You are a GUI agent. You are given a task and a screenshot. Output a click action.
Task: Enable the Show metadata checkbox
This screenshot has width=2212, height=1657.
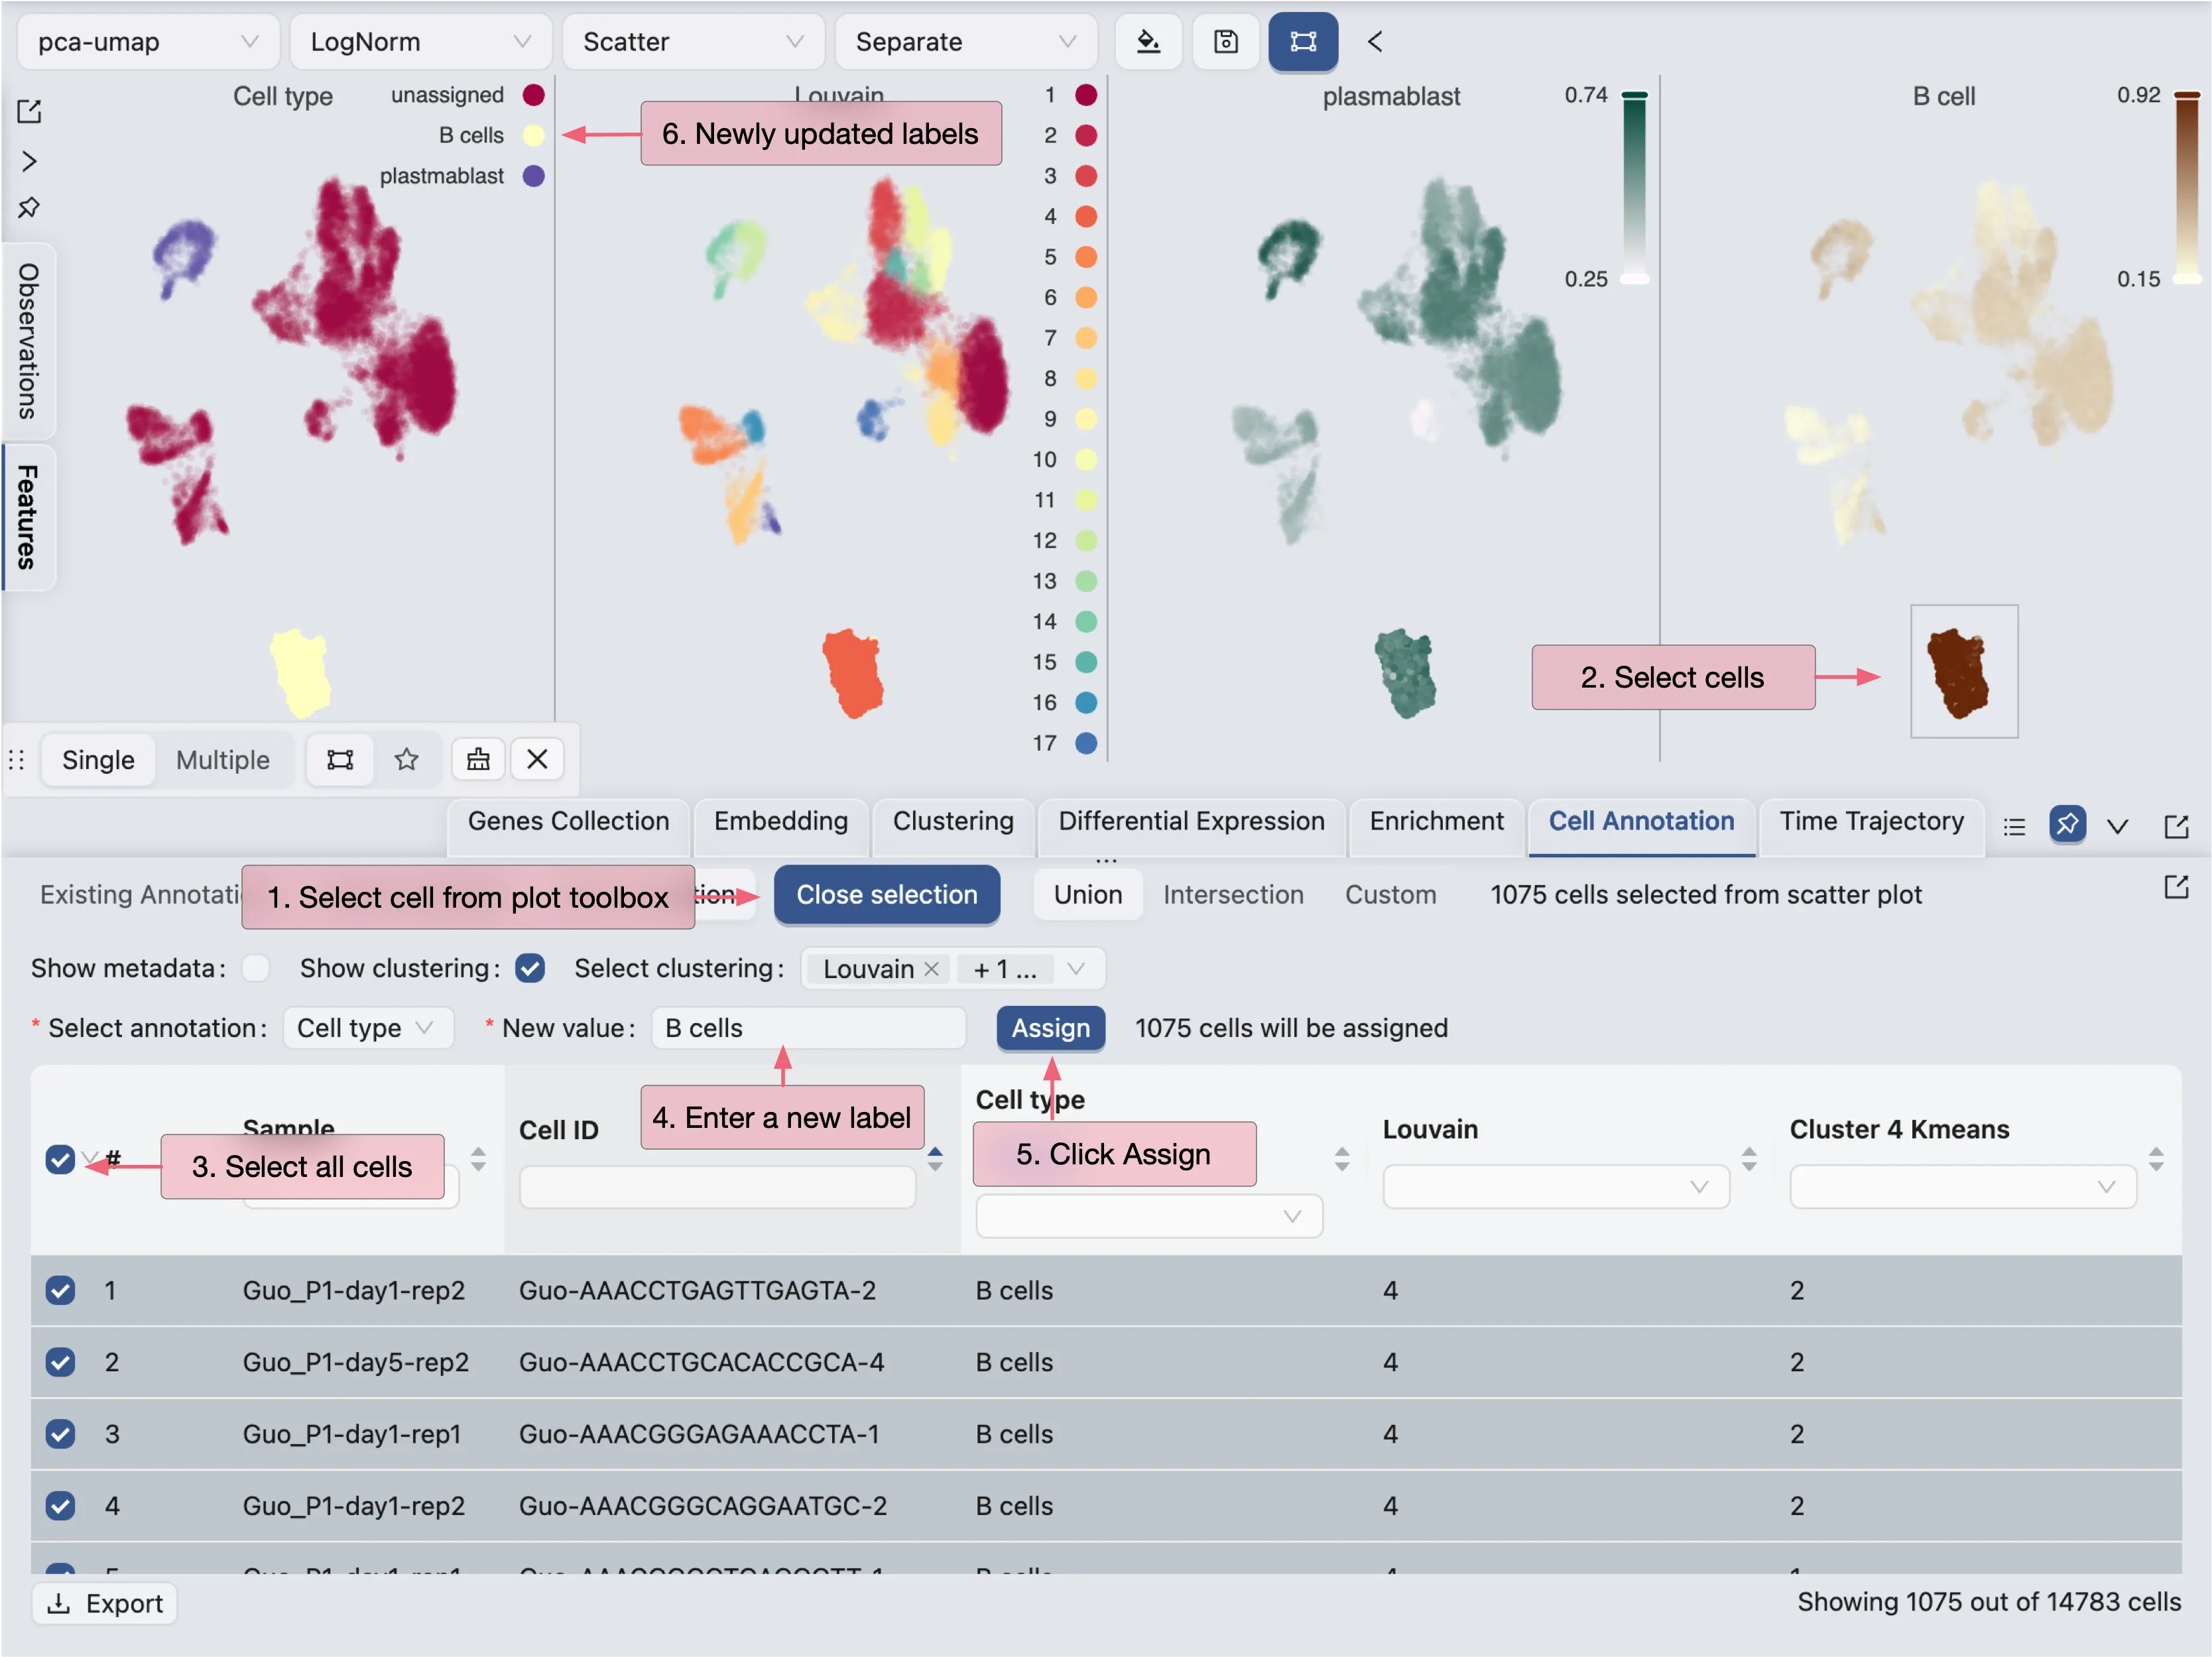point(256,968)
